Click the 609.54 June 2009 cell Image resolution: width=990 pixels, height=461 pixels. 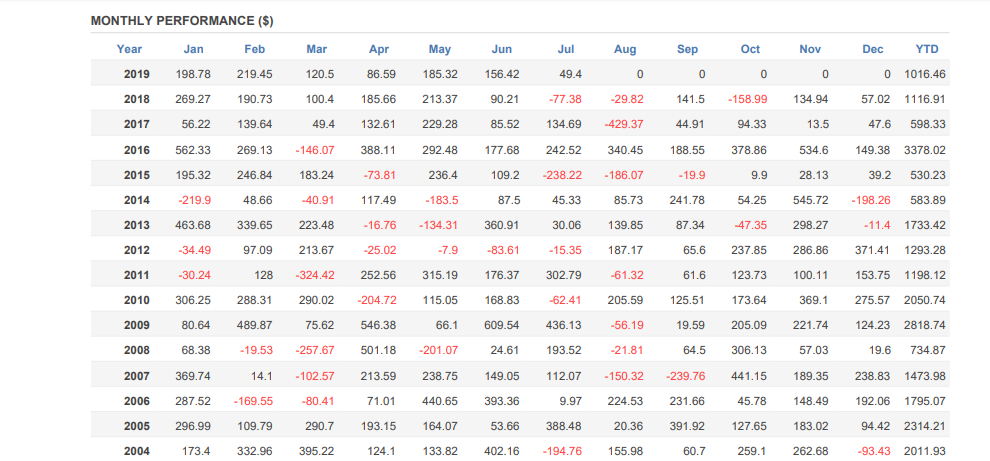(501, 325)
